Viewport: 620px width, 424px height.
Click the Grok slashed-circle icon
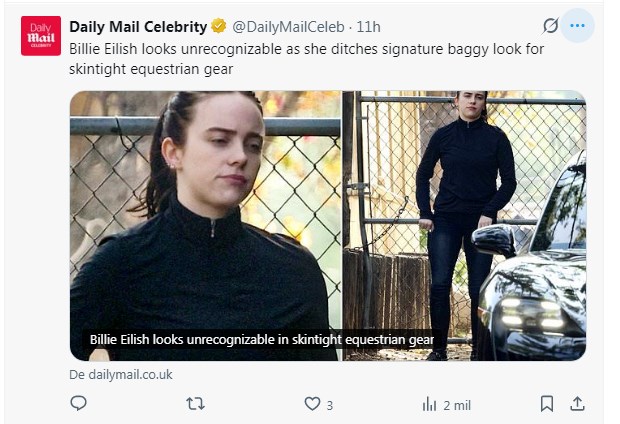(549, 26)
